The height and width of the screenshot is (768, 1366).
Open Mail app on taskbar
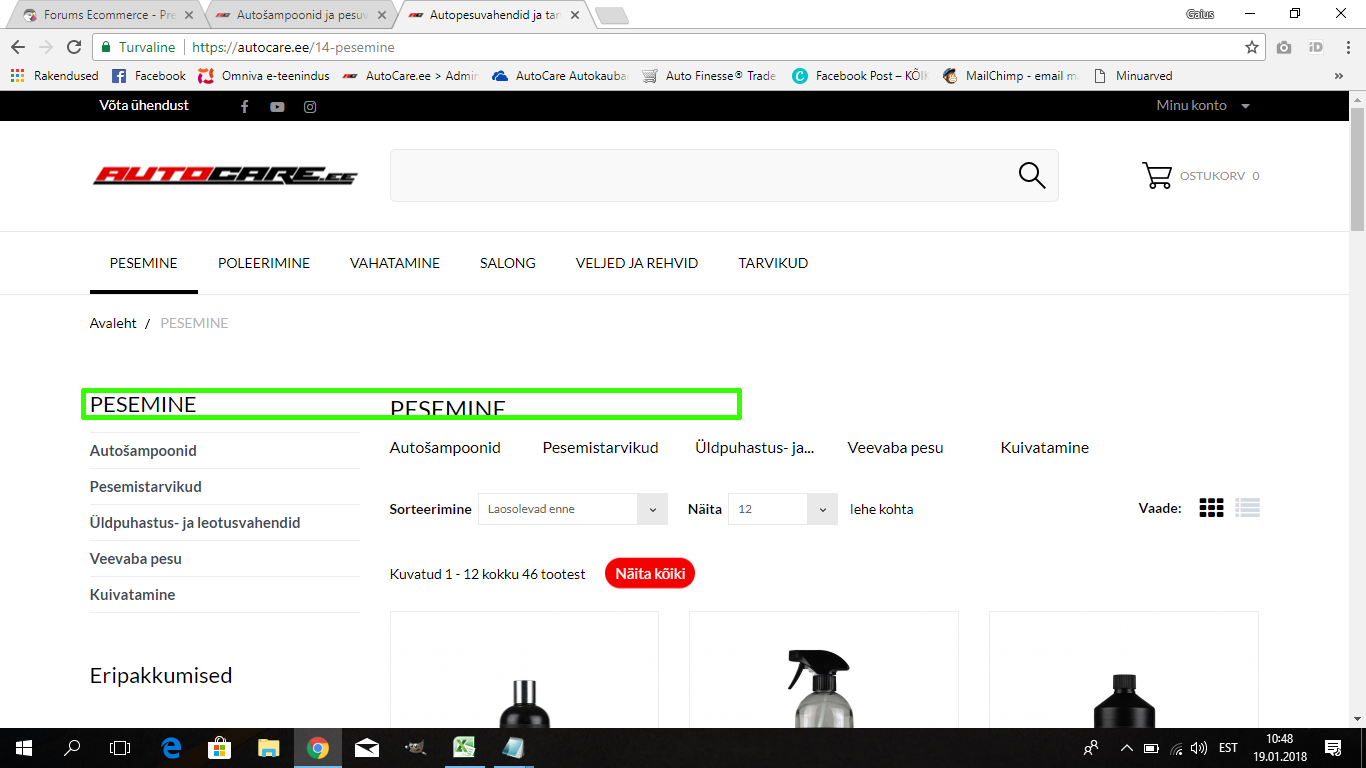[x=367, y=747]
